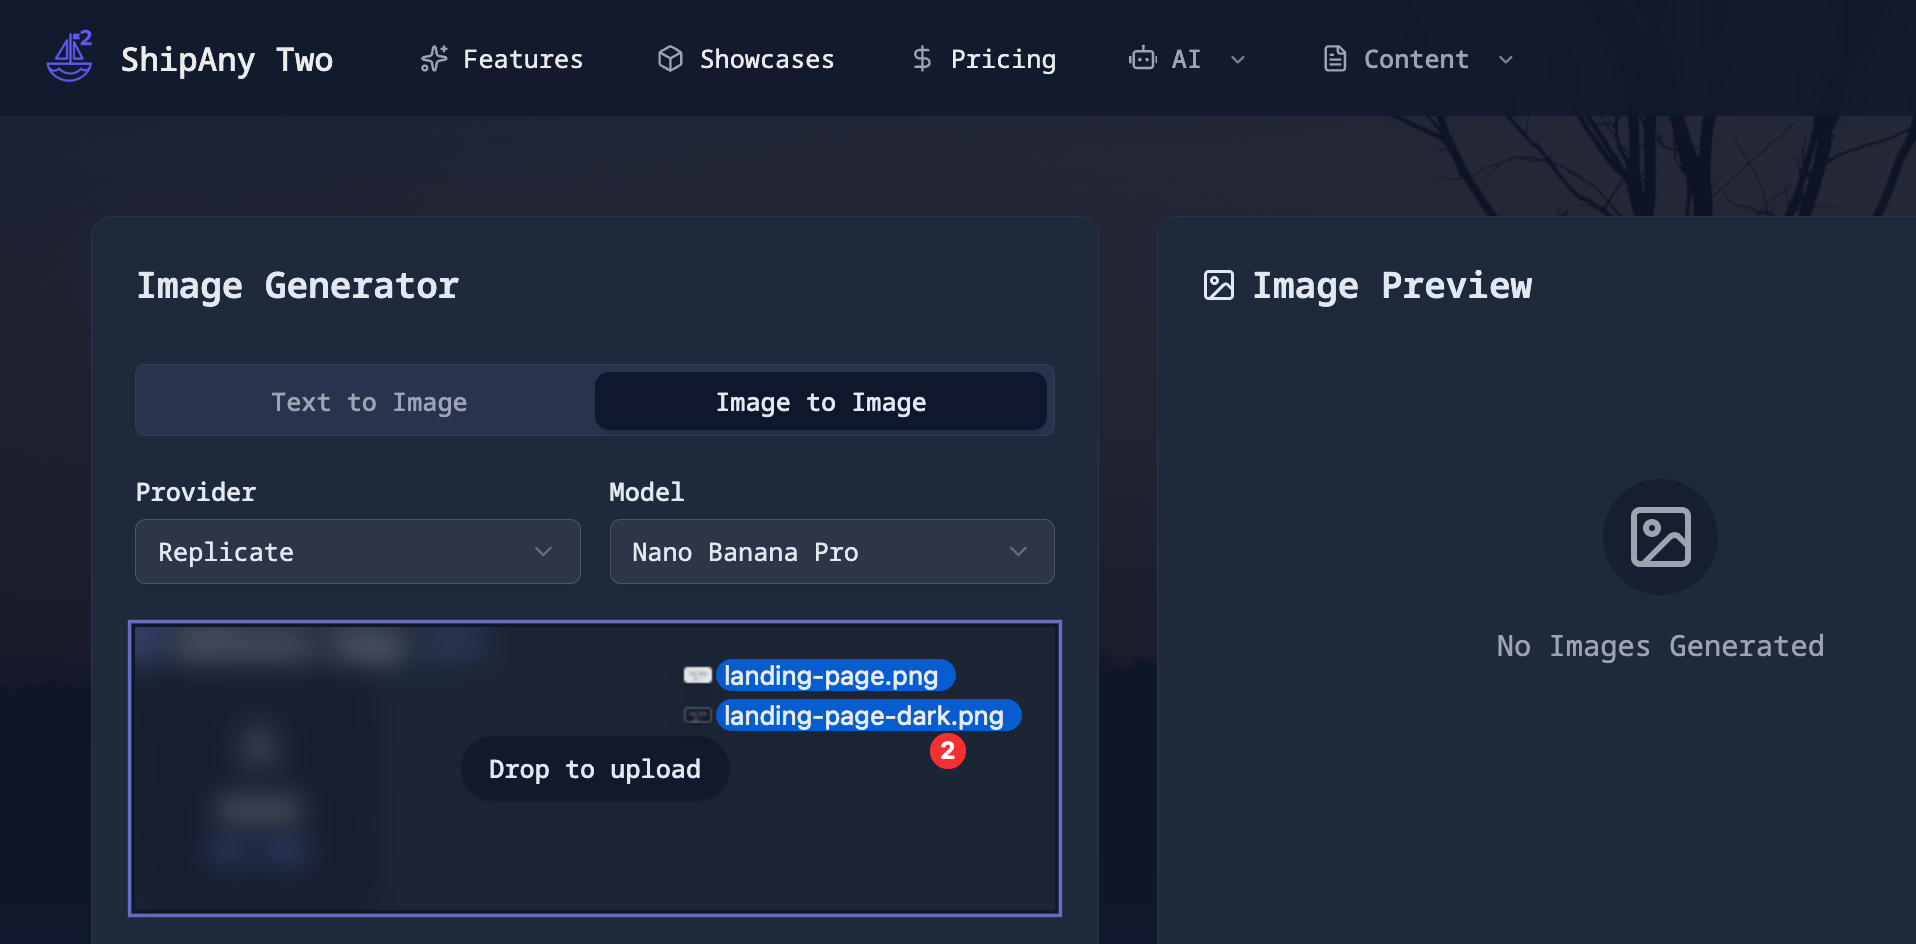
Task: Click the Content document icon
Action: tap(1335, 59)
